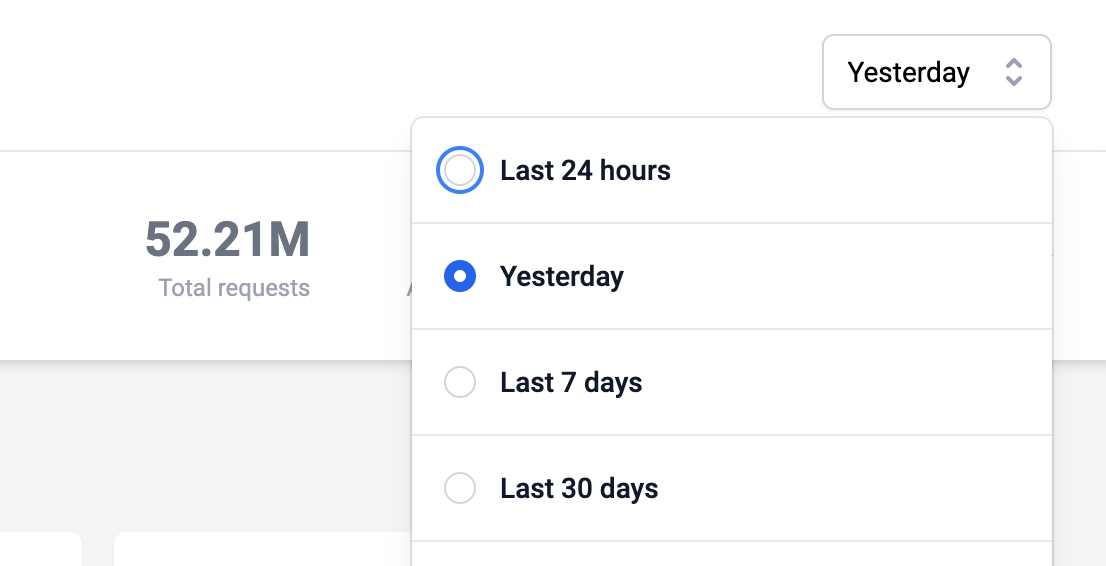The width and height of the screenshot is (1106, 566).
Task: Click the 52.21M requests figure
Action: click(227, 240)
